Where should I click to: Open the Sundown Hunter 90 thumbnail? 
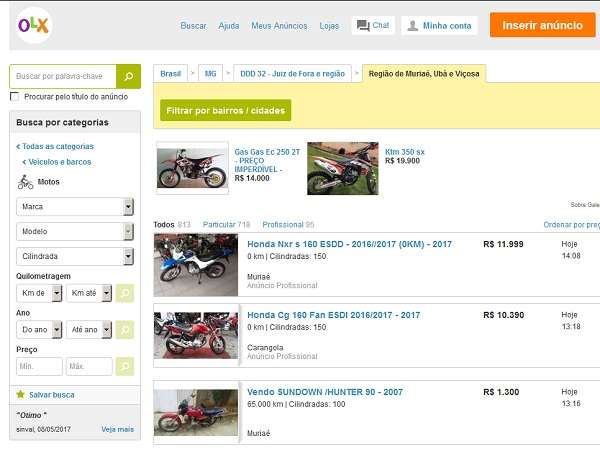(196, 411)
